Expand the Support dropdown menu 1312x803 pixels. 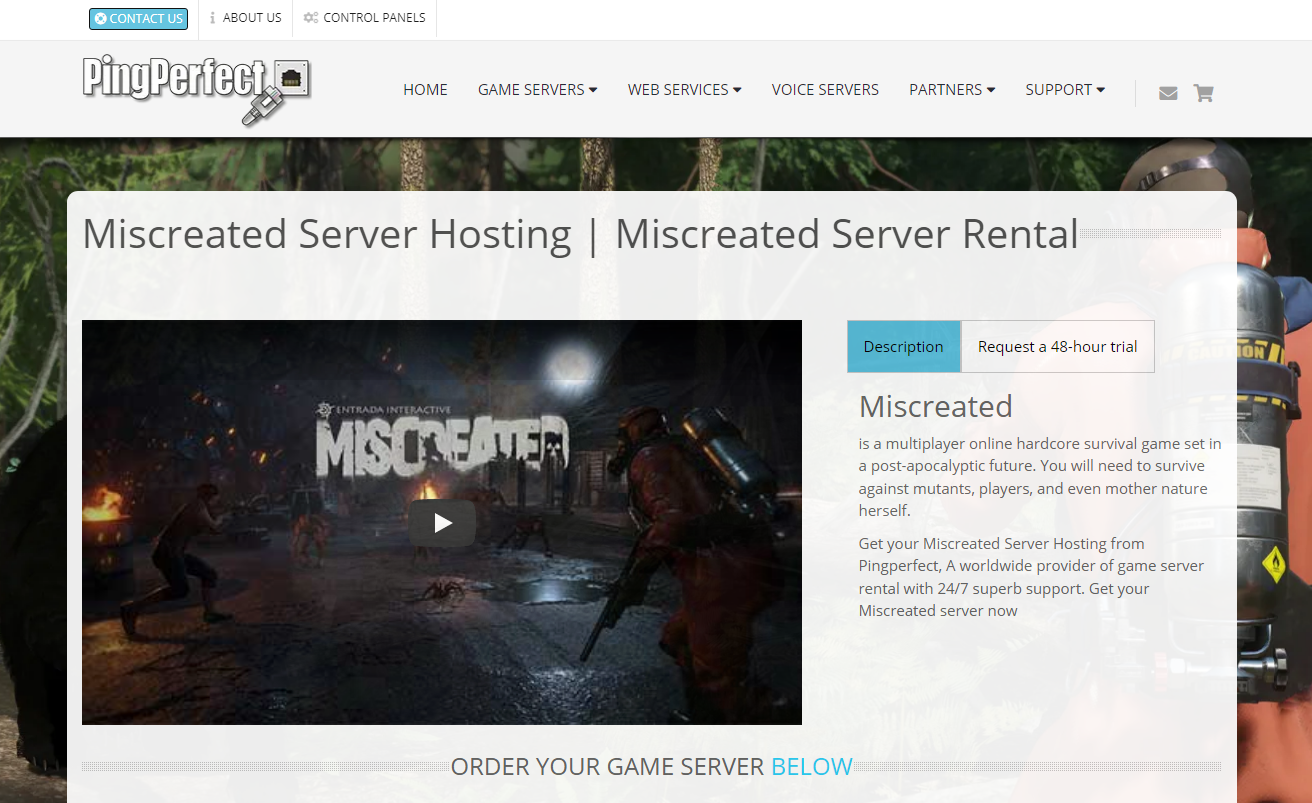pos(1065,90)
